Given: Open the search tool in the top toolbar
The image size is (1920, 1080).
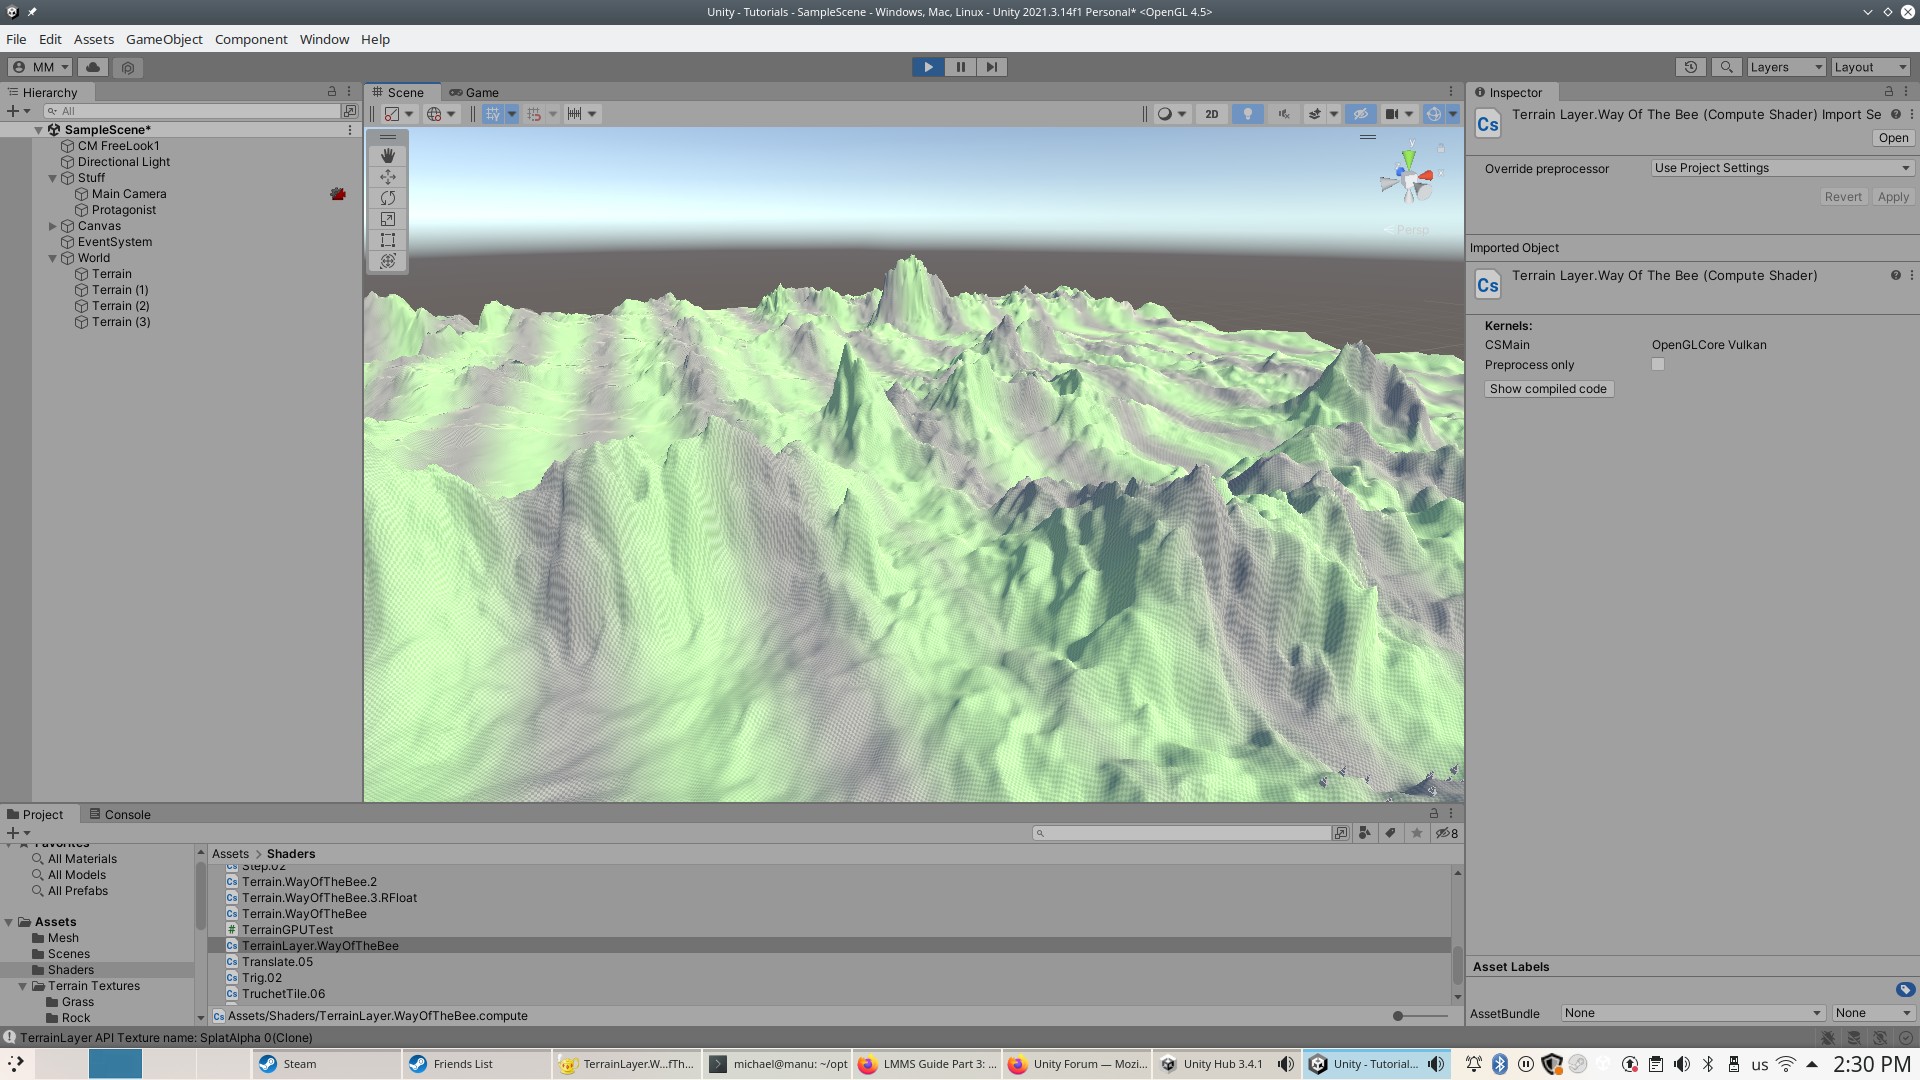Looking at the screenshot, I should [x=1727, y=67].
